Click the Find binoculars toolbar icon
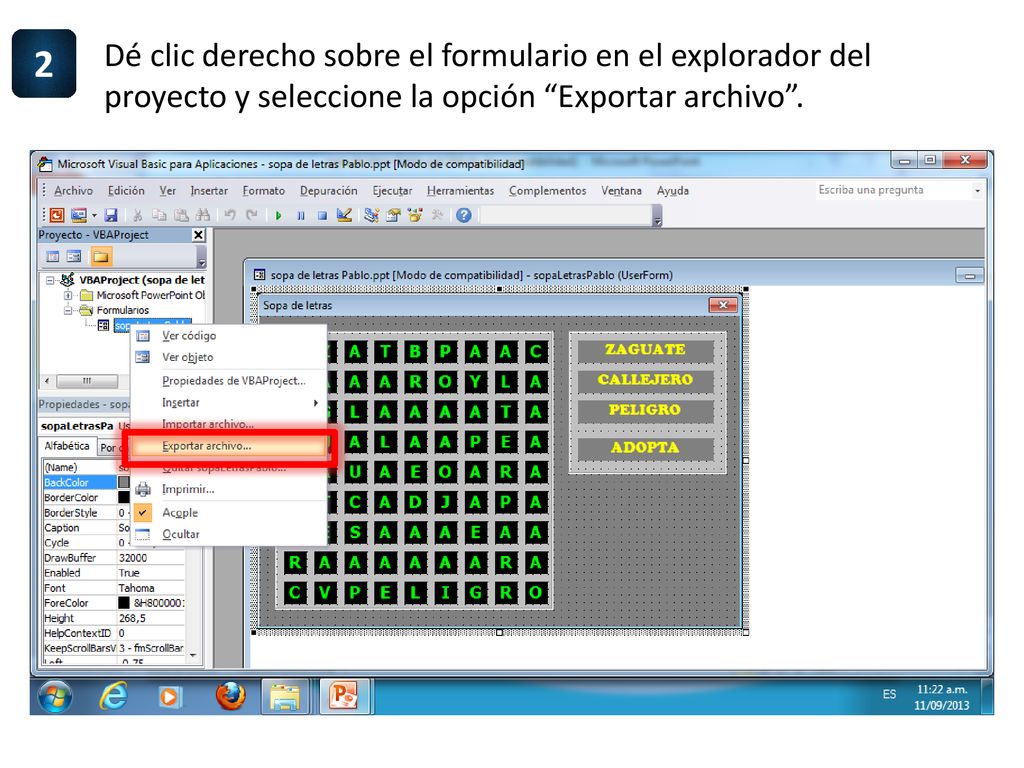The width and height of the screenshot is (1024, 768). click(x=202, y=215)
